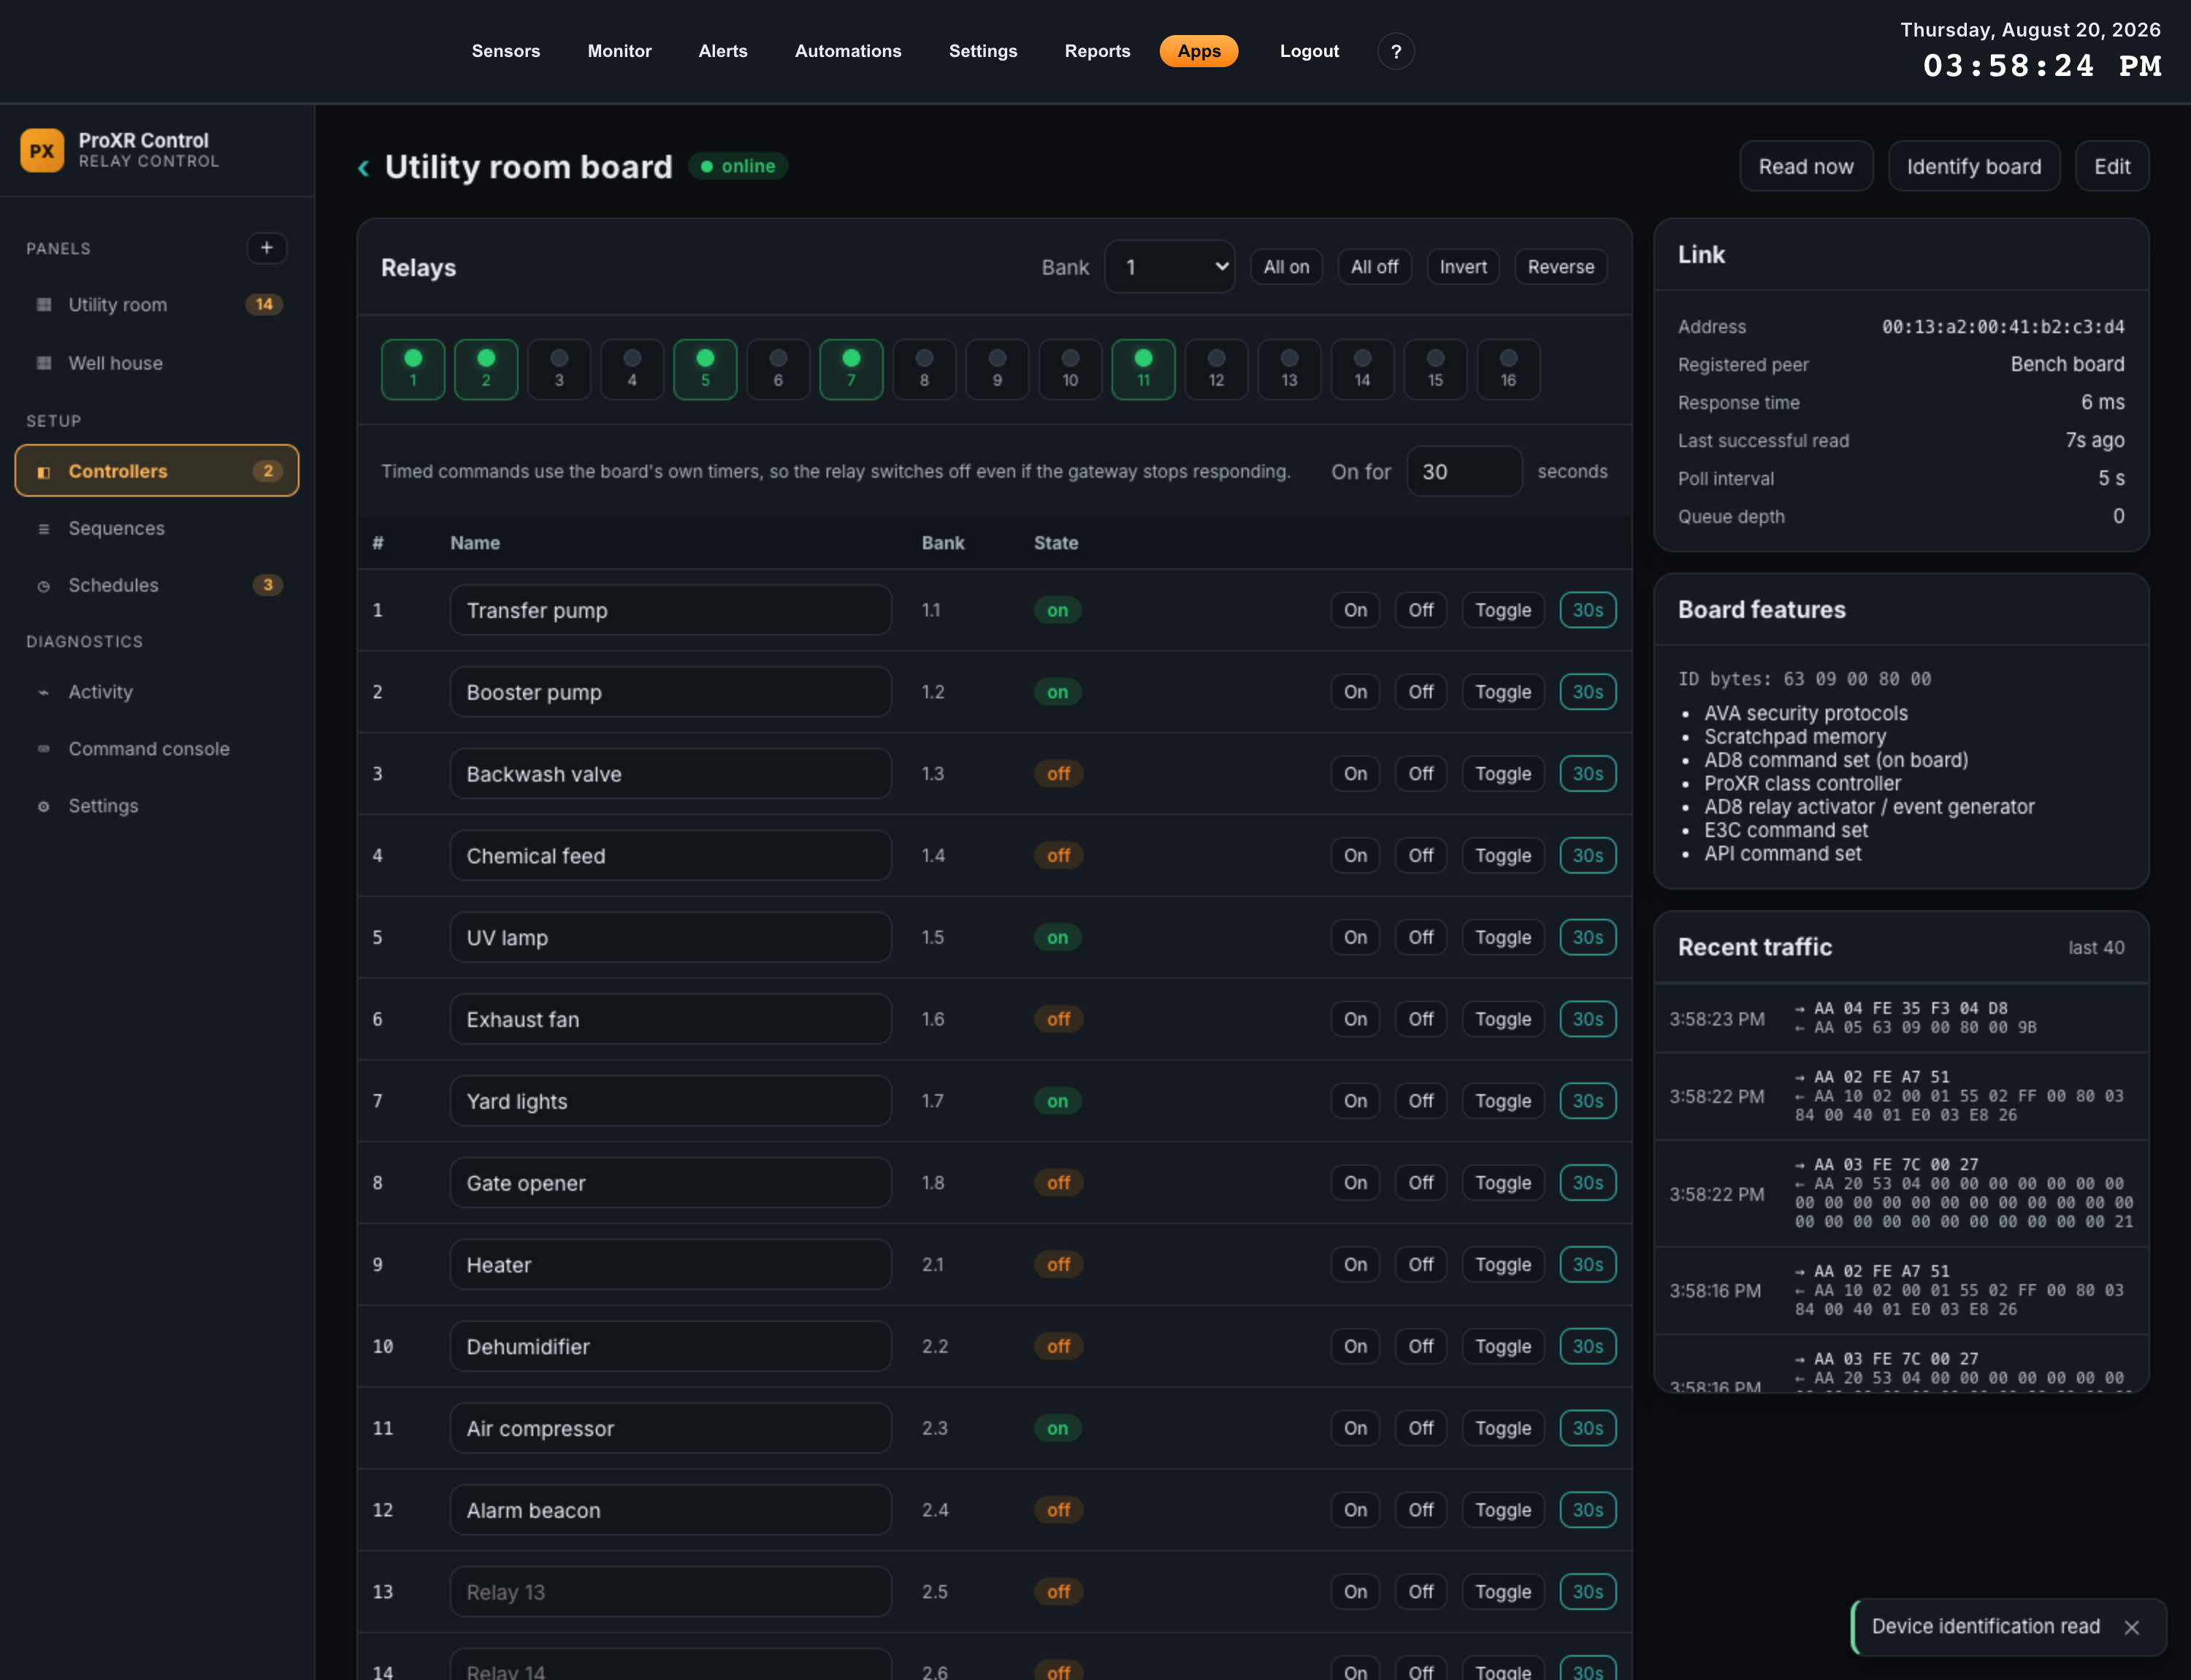Viewport: 2191px width, 1680px height.
Task: Toggle relay 16 indicator tile
Action: [x=1508, y=369]
